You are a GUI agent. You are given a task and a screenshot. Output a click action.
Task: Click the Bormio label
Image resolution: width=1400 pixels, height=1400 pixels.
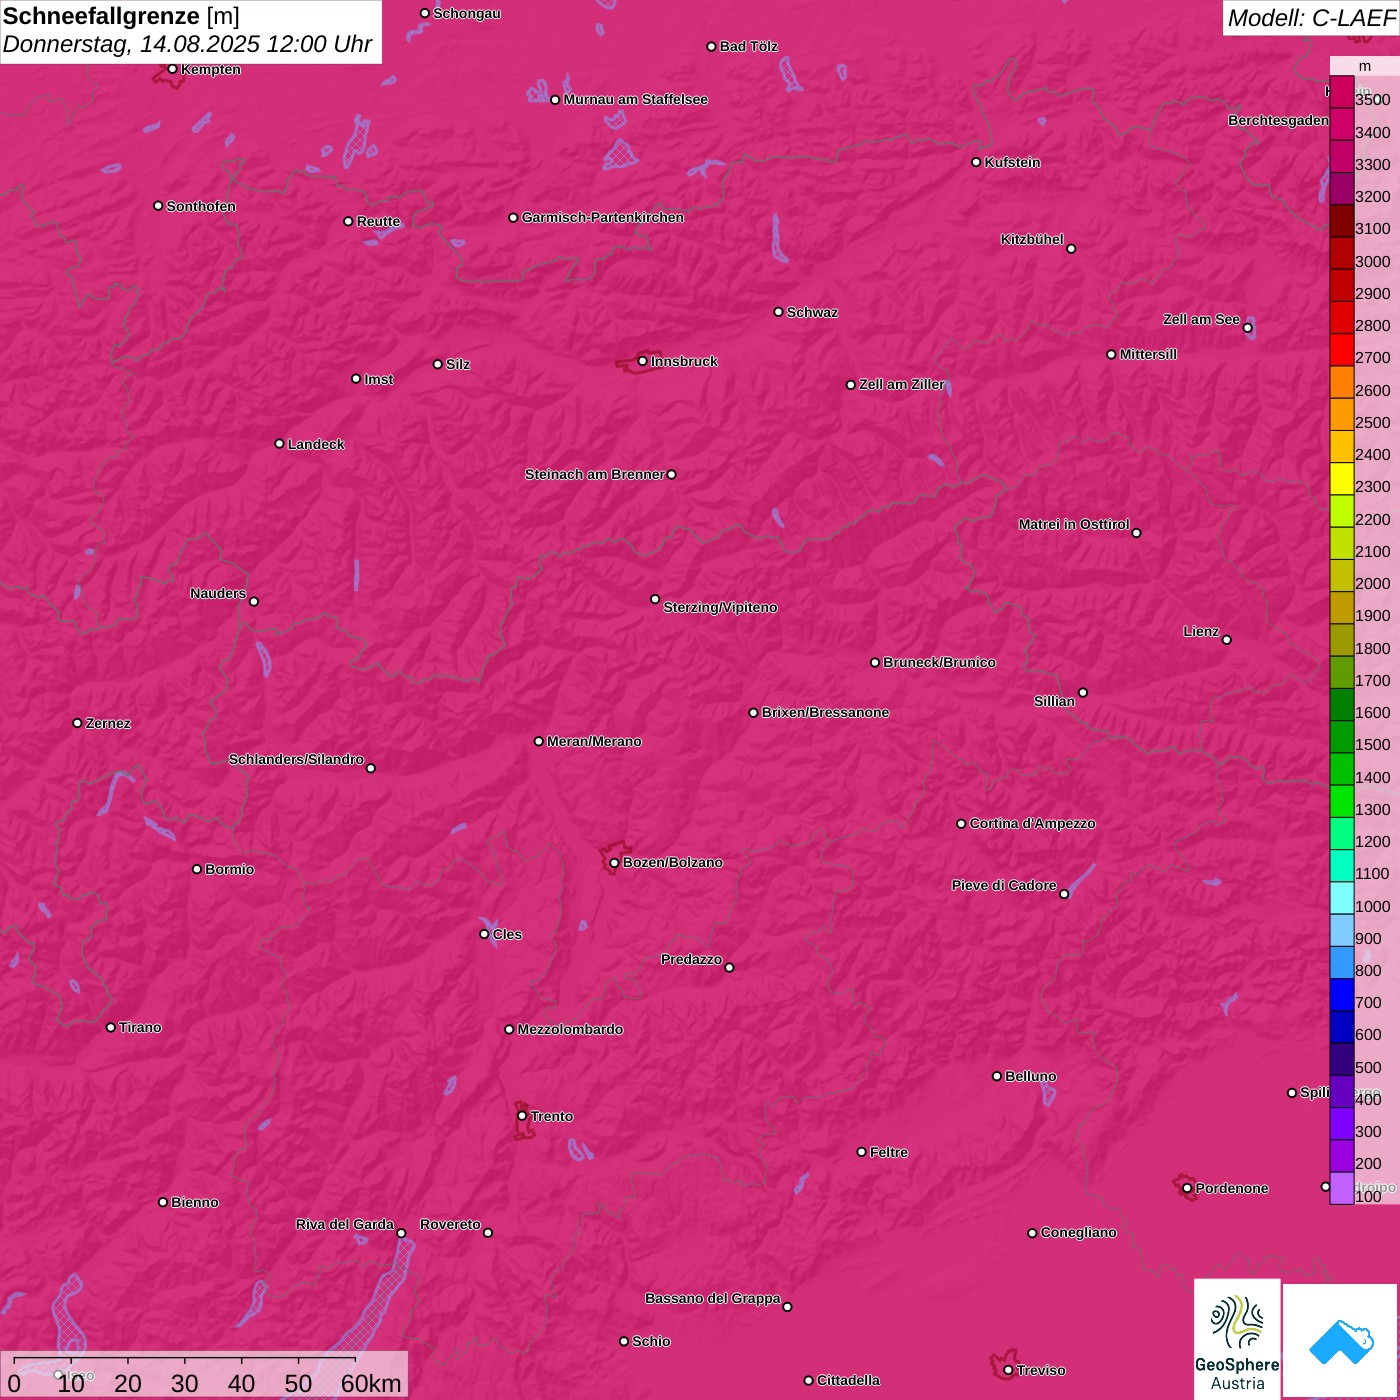[x=229, y=869]
